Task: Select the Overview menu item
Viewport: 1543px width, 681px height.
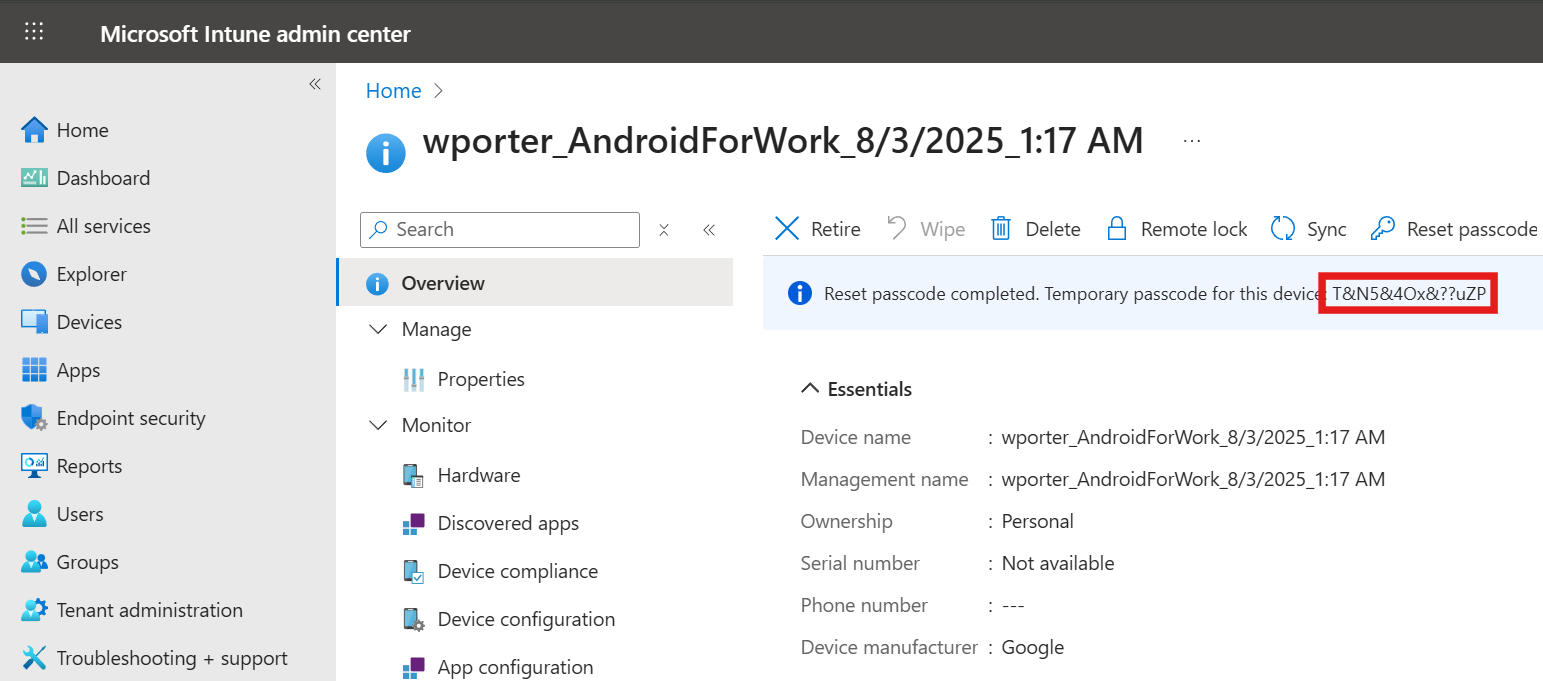Action: [x=535, y=283]
